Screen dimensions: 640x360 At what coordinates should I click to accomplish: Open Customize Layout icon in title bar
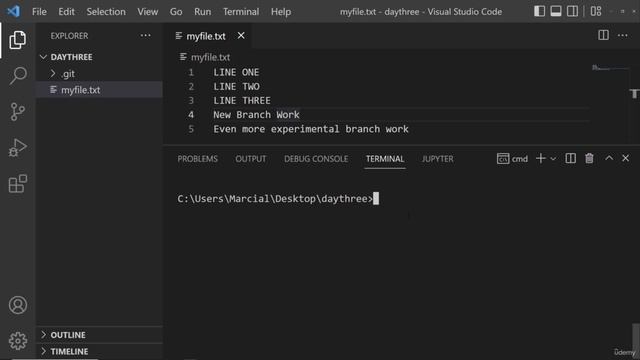click(x=596, y=11)
